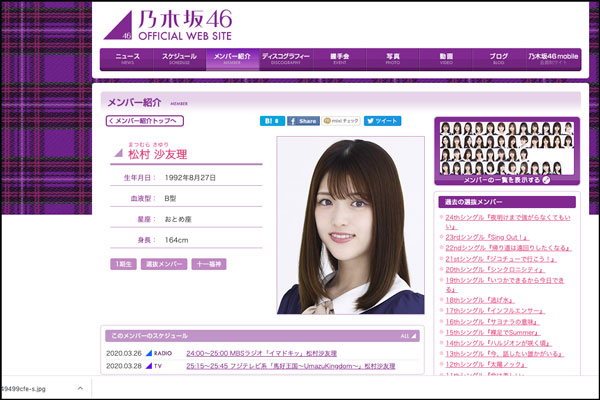The image size is (600, 400).
Task: Open the ブログ BLOG menu tab
Action: pyautogui.click(x=498, y=59)
